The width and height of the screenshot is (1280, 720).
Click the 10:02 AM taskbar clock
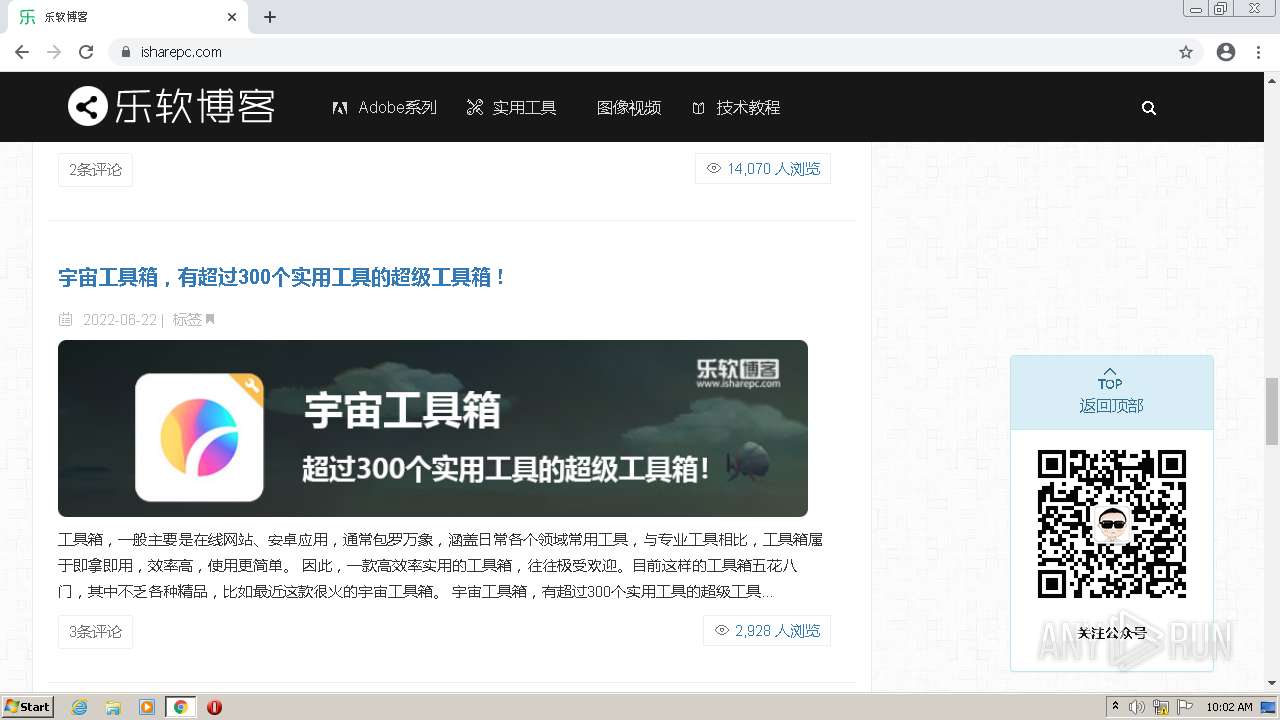click(x=1229, y=707)
